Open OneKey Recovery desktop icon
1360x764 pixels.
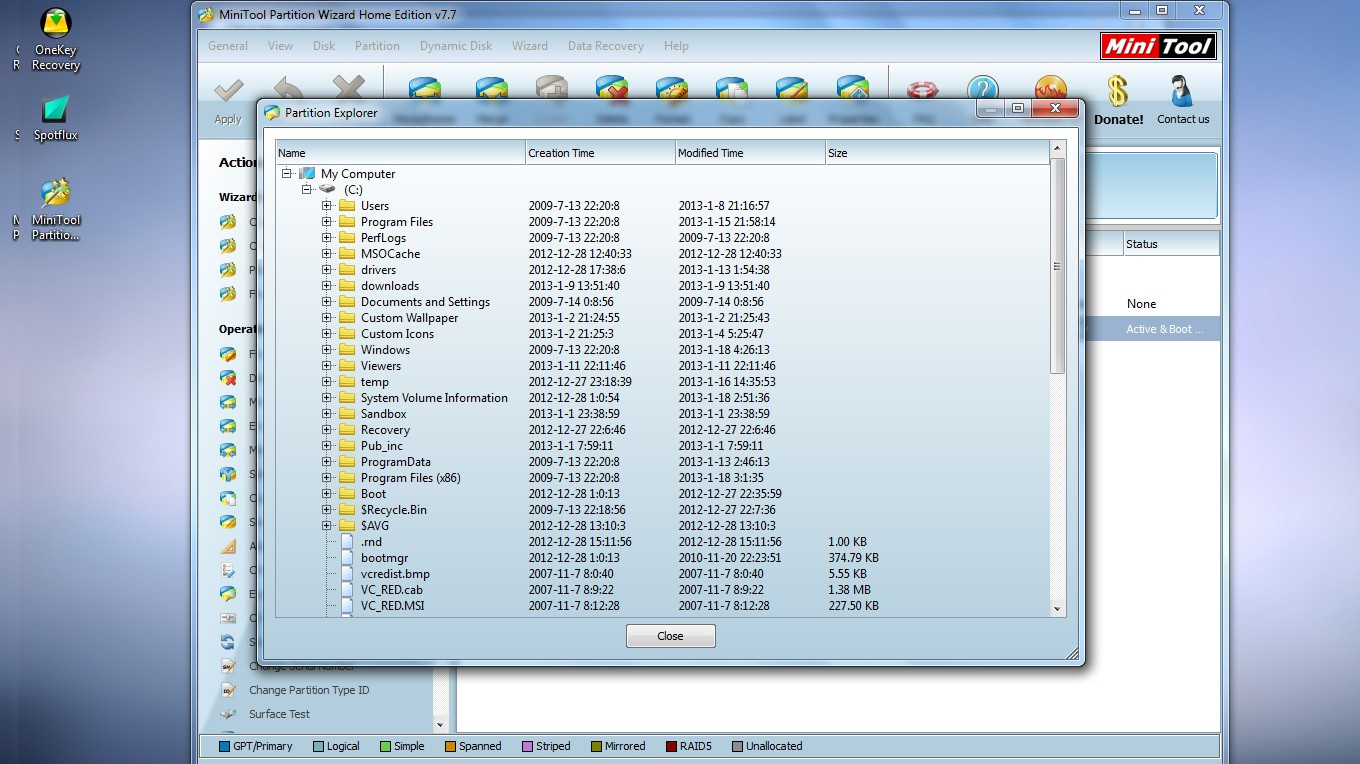pyautogui.click(x=55, y=23)
